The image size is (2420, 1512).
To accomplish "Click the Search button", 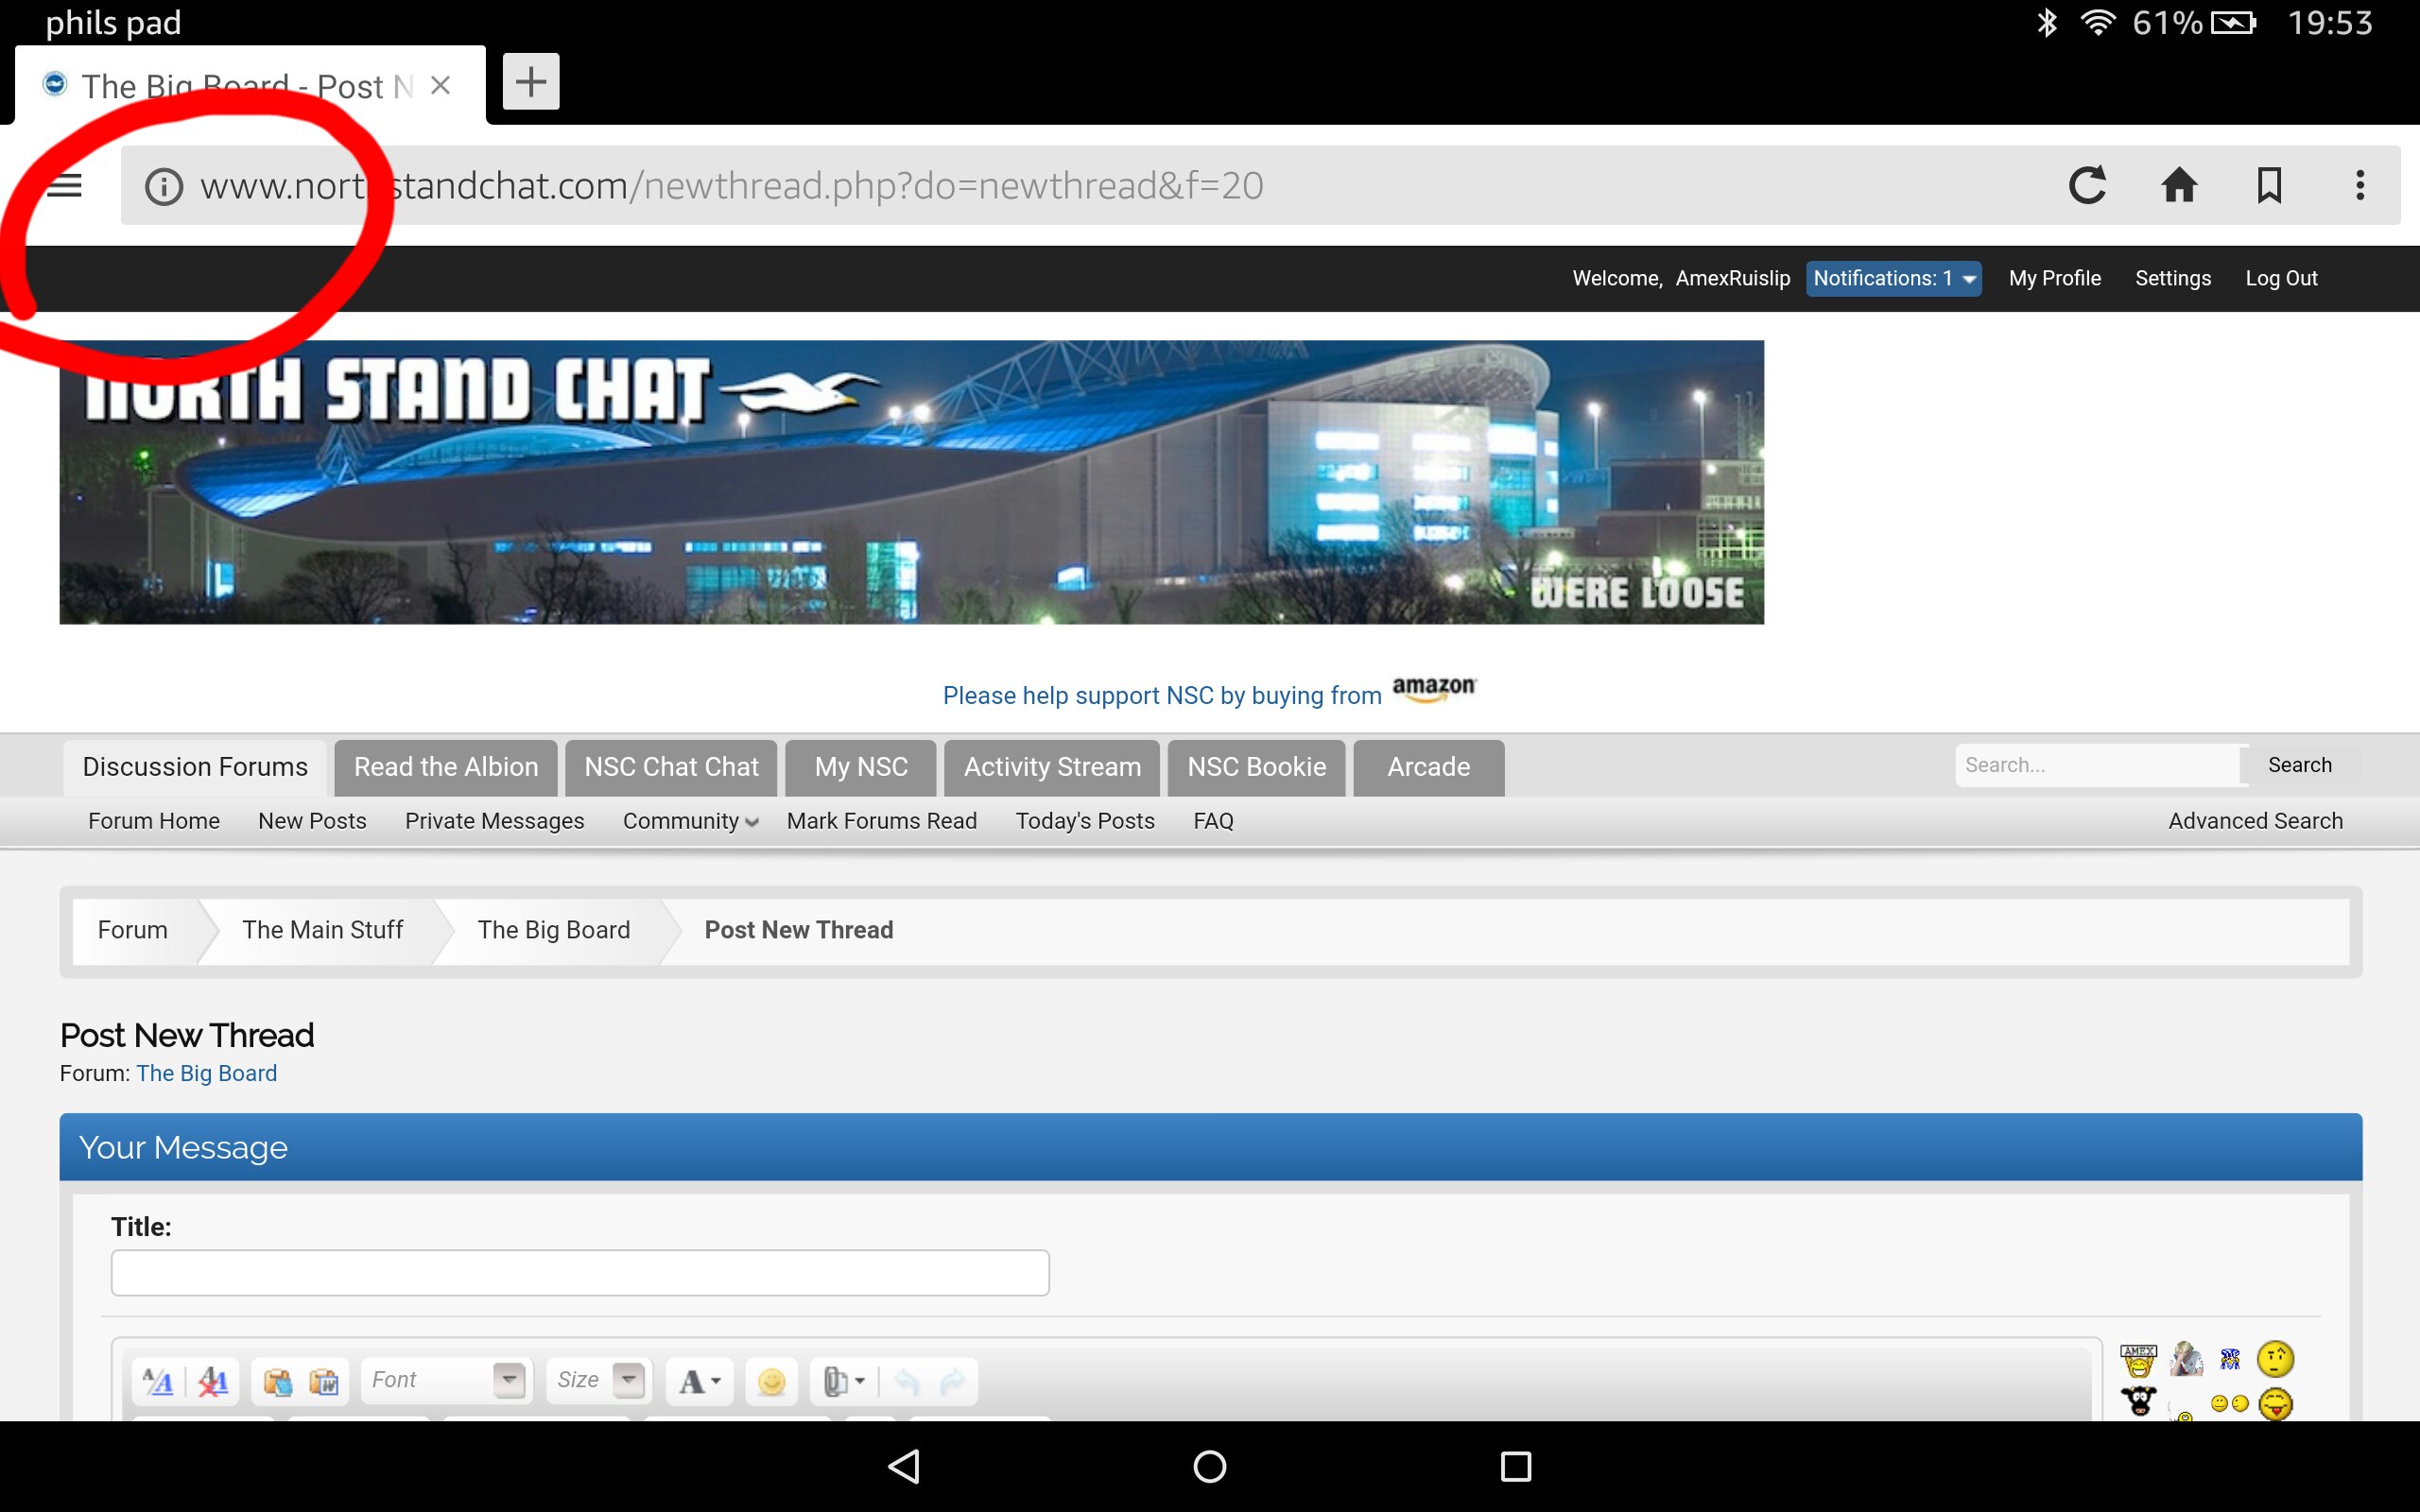I will (x=2299, y=765).
